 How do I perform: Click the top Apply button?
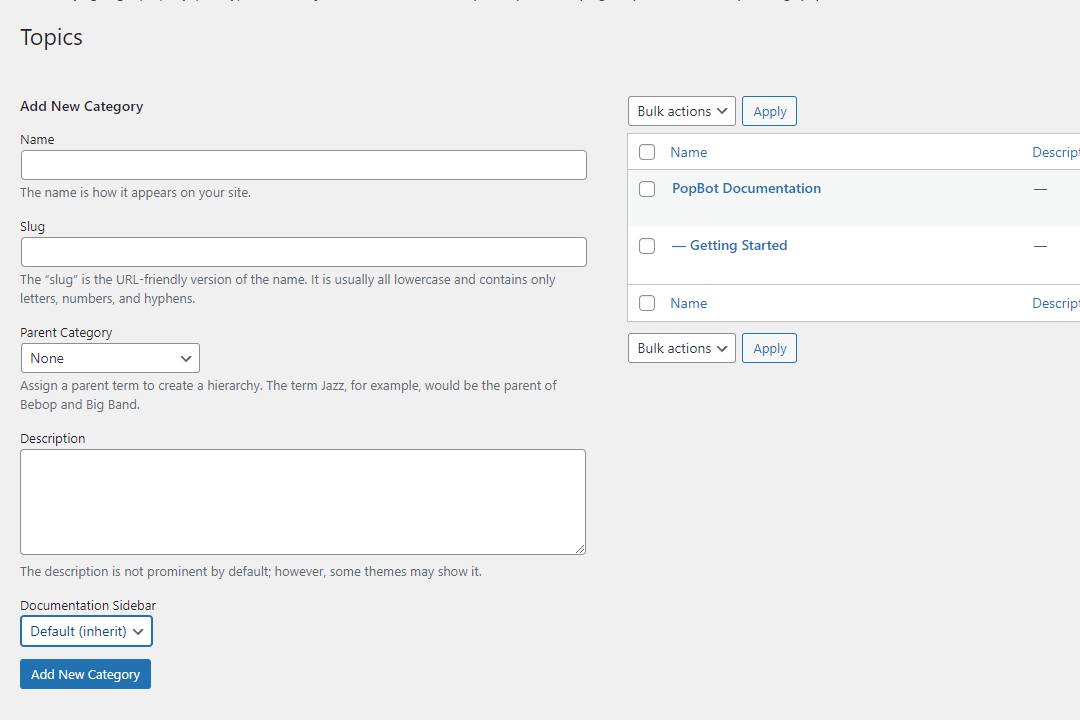click(769, 111)
